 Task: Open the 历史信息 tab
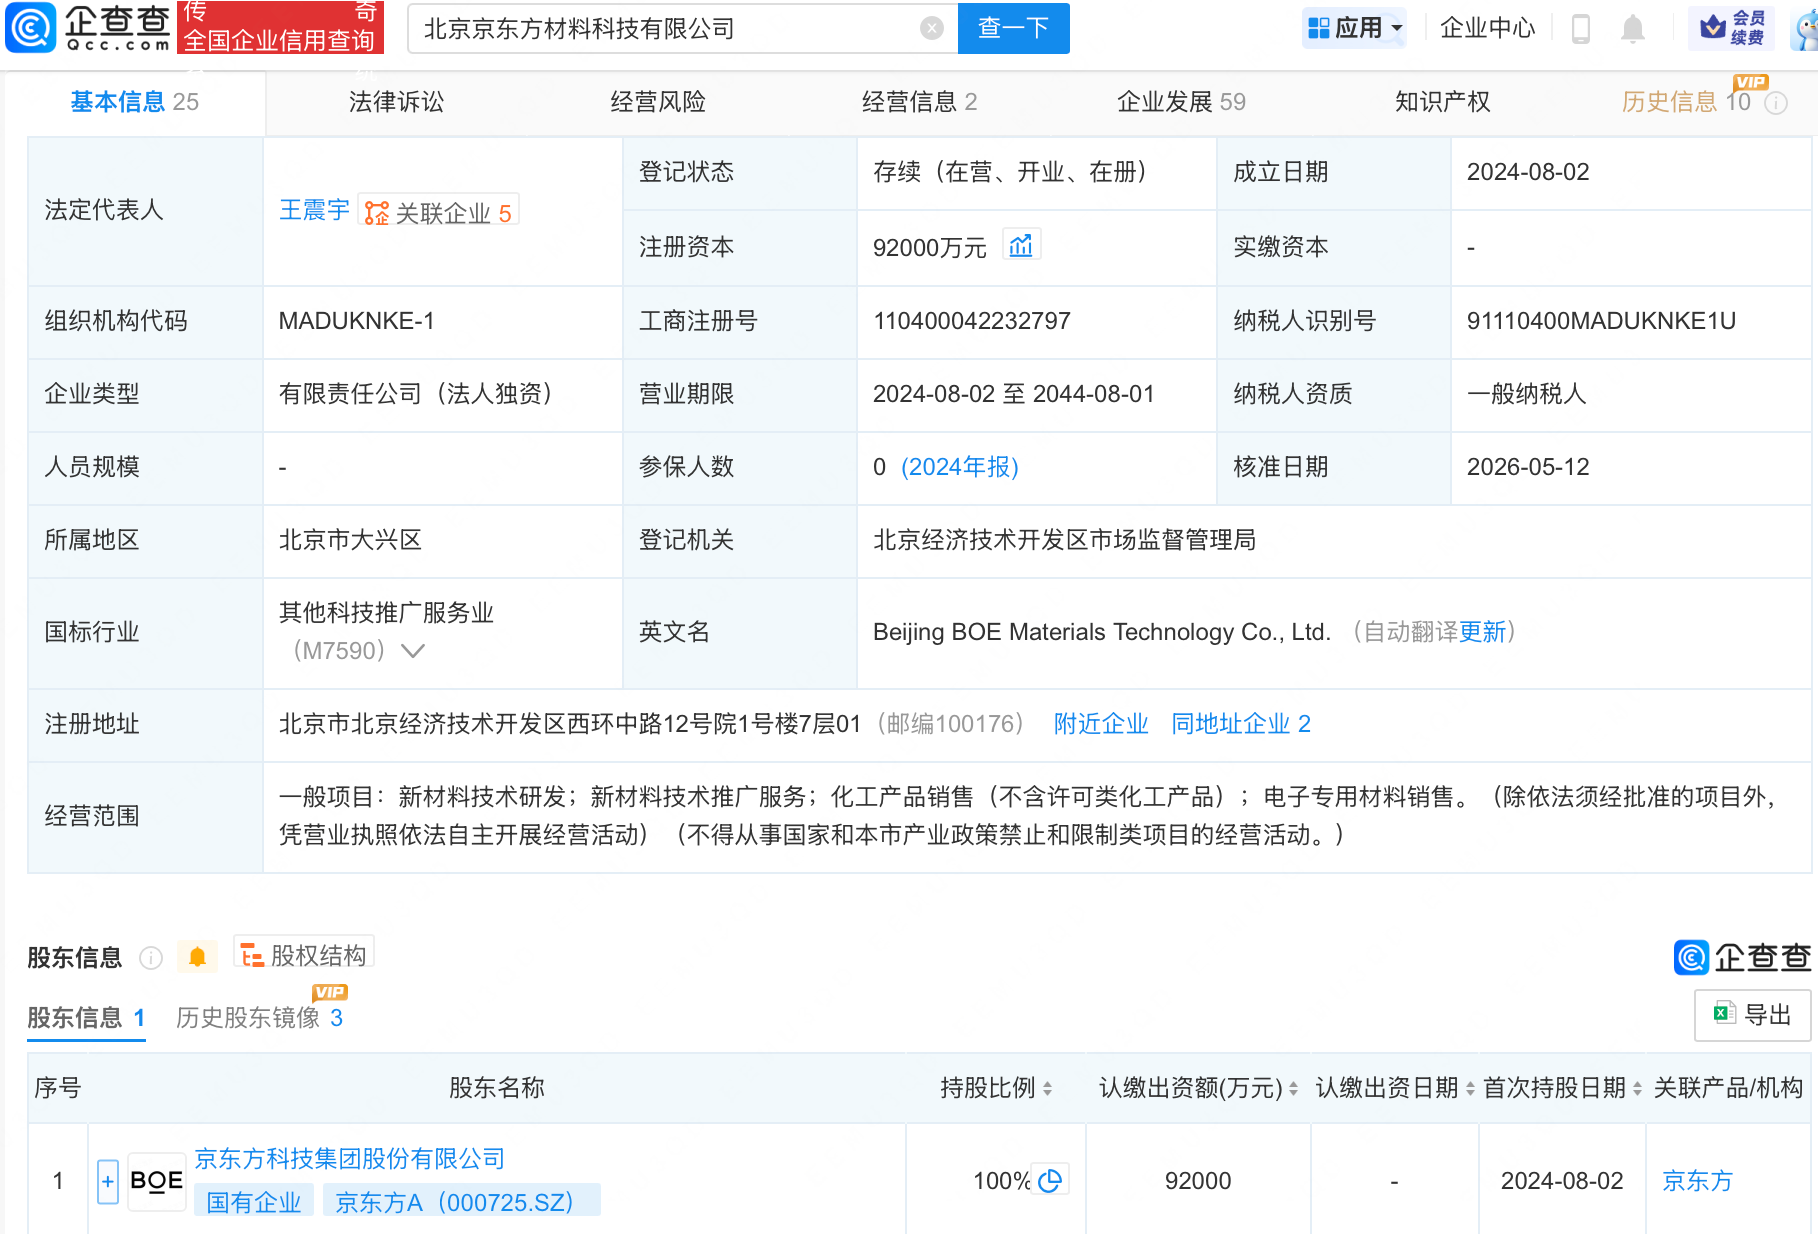(1686, 102)
